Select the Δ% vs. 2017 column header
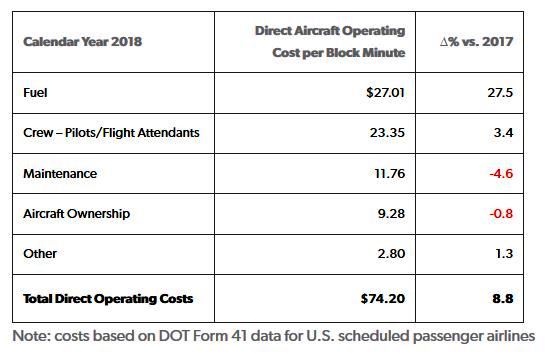The image size is (546, 363). (476, 42)
